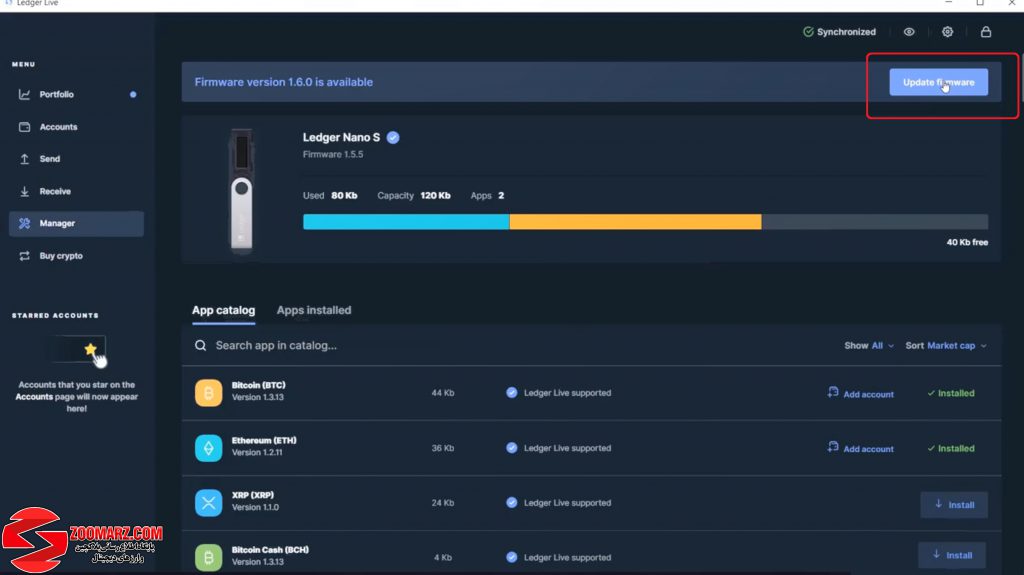Viewport: 1024px width, 575px height.
Task: Click the search magnifier icon
Action: tap(200, 345)
